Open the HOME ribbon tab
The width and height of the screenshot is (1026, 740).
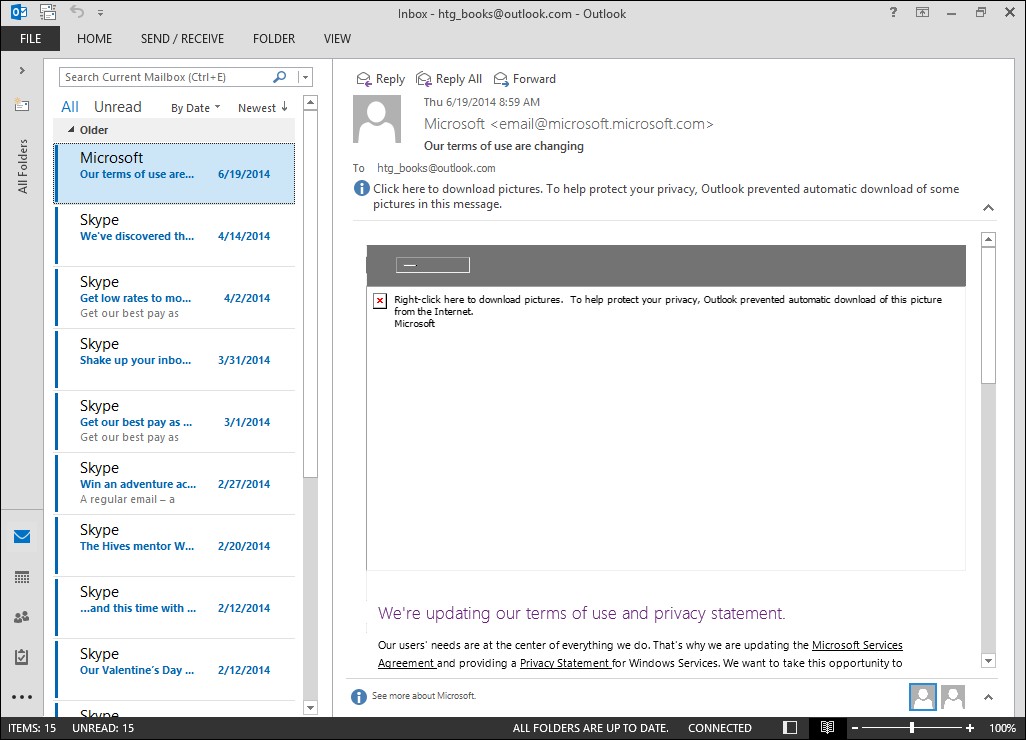pyautogui.click(x=94, y=39)
